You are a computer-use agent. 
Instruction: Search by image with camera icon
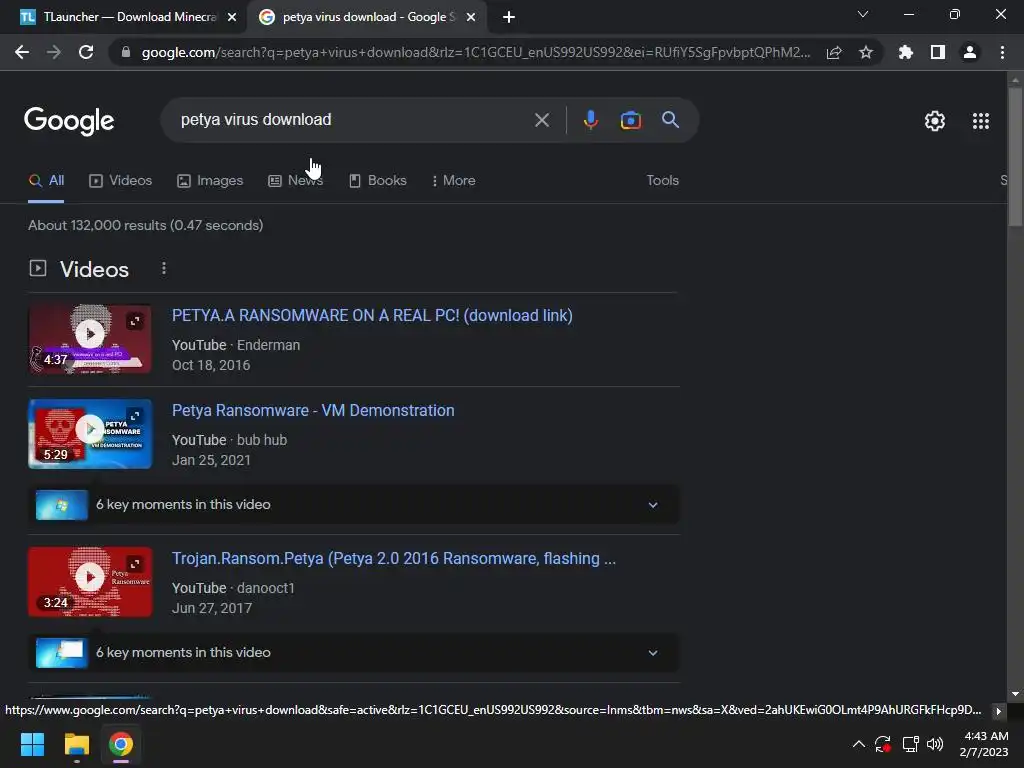tap(630, 120)
